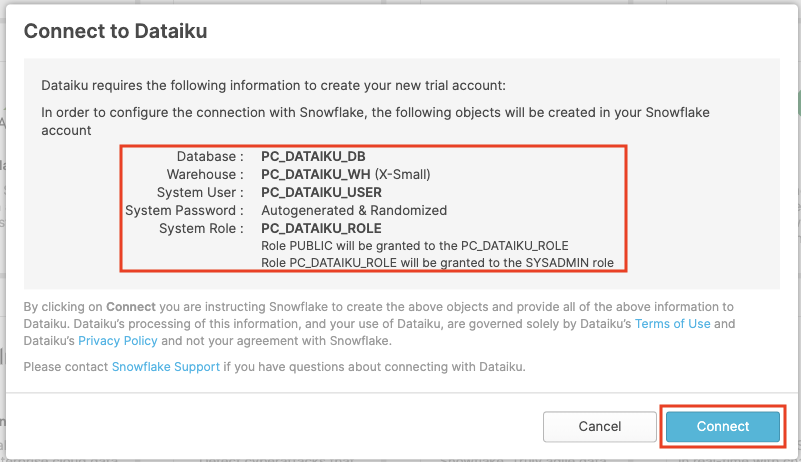Click the System Password field label
Screen dimensions: 801x462
[x=184, y=210]
